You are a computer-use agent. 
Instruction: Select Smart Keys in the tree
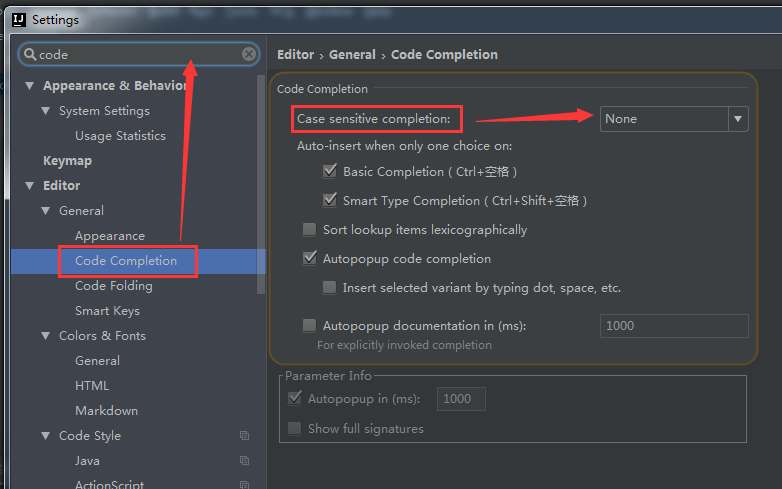[x=107, y=311]
